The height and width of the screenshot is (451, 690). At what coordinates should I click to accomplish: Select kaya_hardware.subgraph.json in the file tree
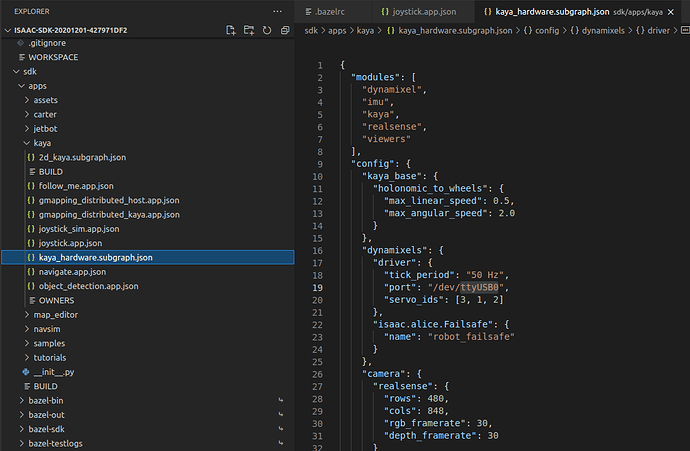(147, 257)
